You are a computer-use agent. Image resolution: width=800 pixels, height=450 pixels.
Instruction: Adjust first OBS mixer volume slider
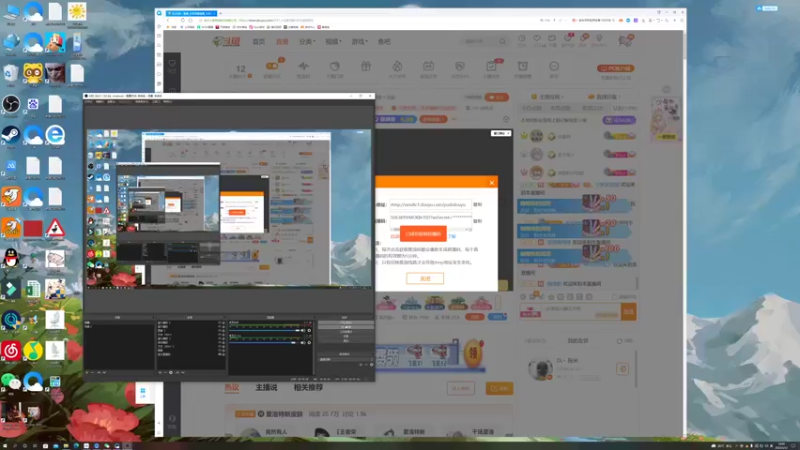click(264, 331)
